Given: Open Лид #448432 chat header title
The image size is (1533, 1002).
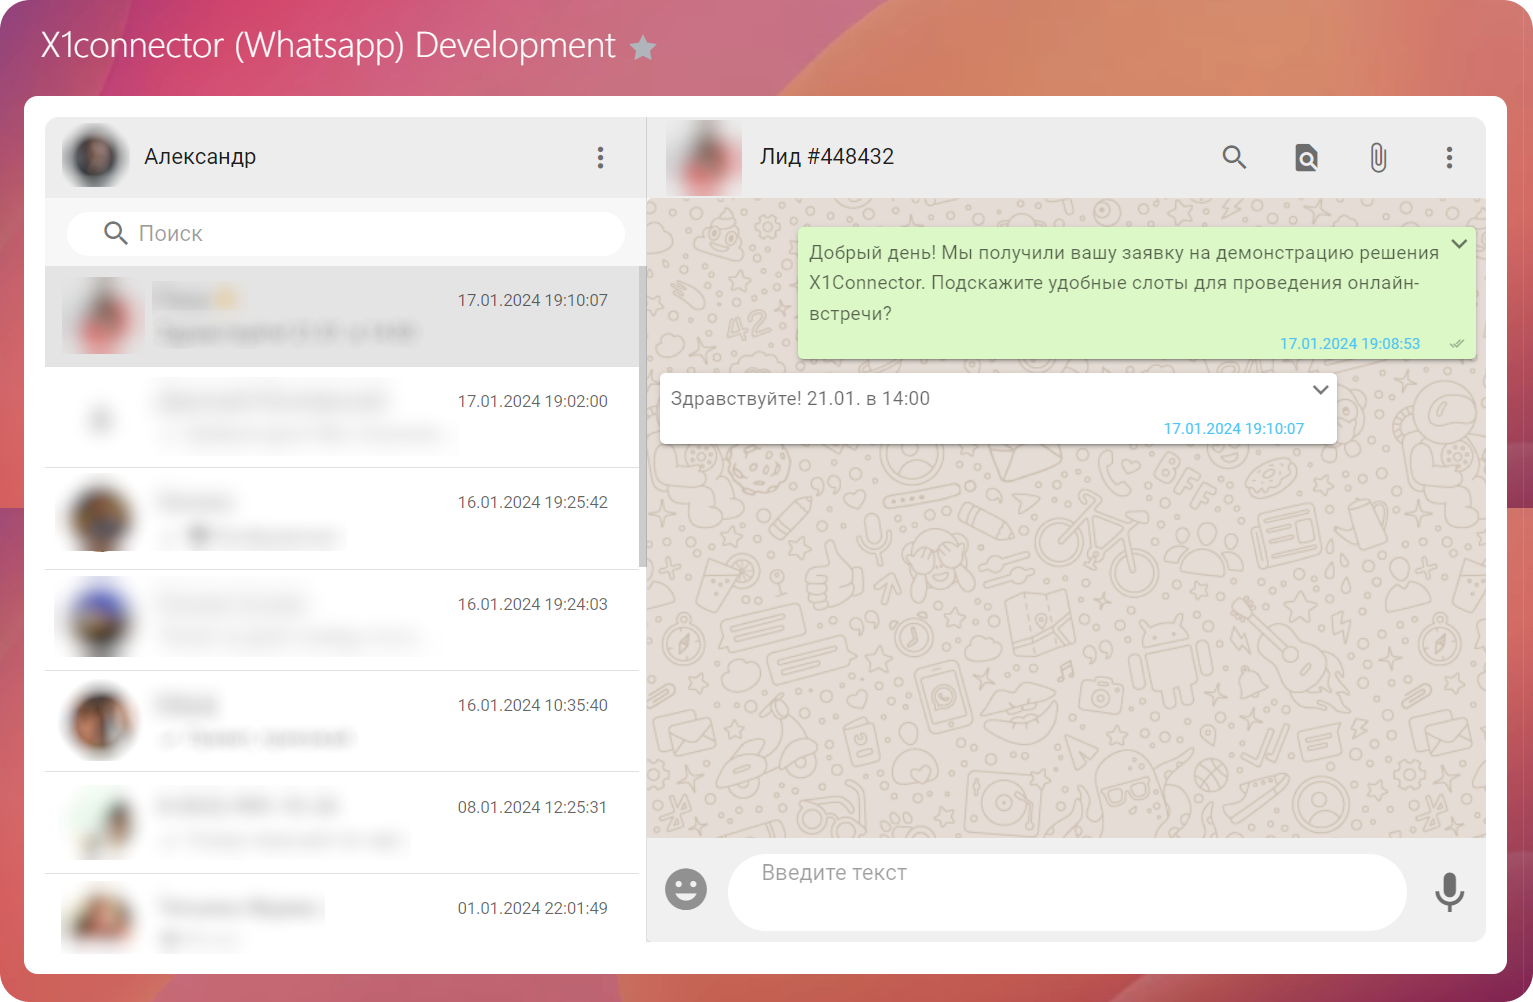Looking at the screenshot, I should pos(827,156).
